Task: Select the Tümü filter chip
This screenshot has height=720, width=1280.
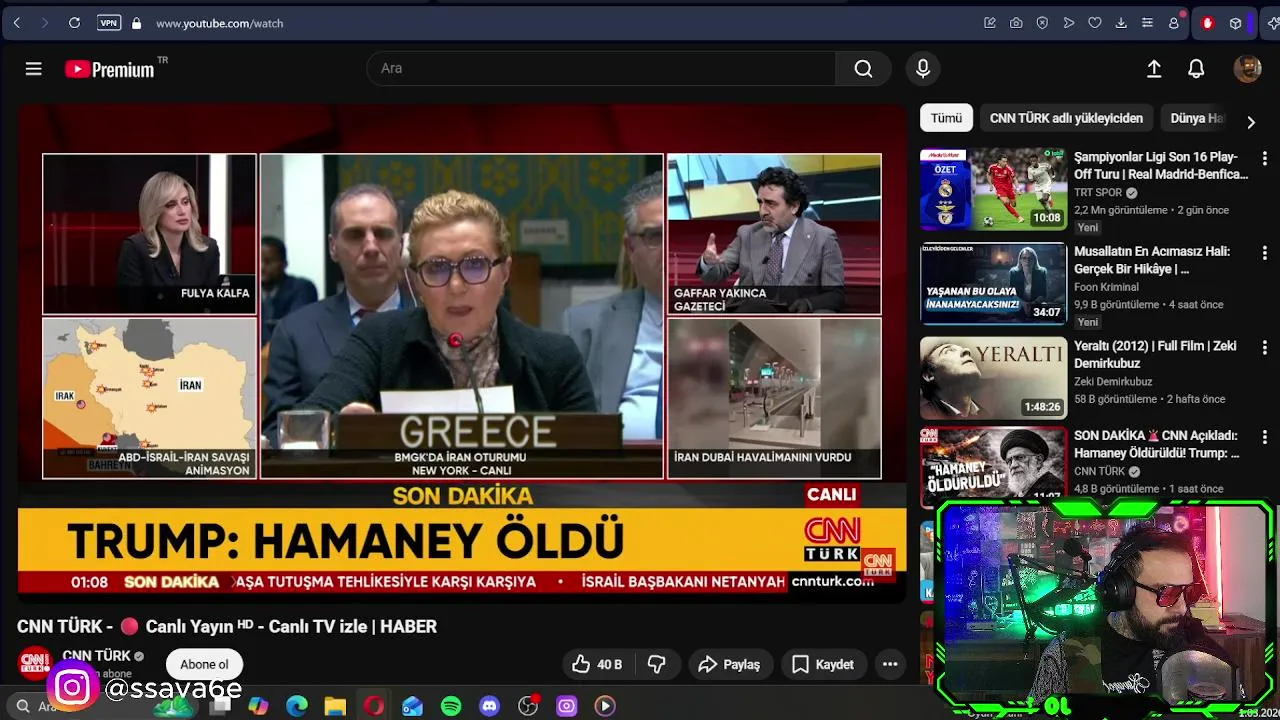Action: point(946,118)
